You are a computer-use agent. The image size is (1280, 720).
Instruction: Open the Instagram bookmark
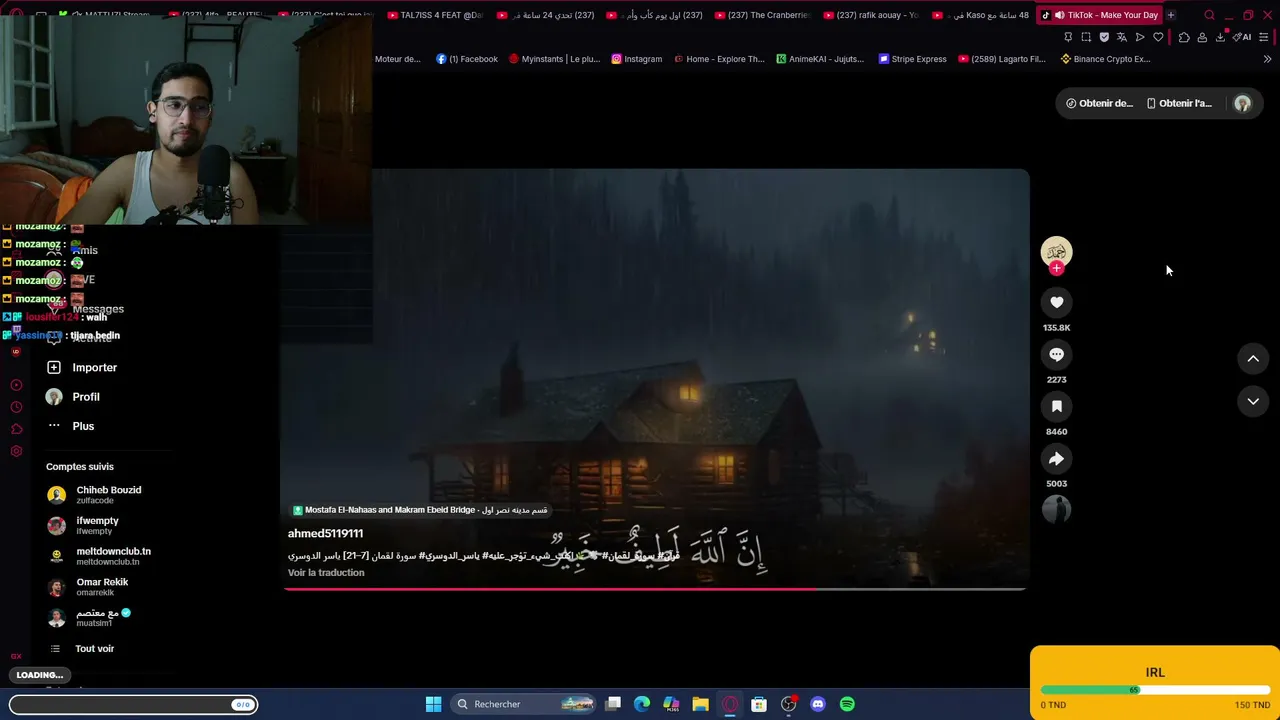(637, 59)
